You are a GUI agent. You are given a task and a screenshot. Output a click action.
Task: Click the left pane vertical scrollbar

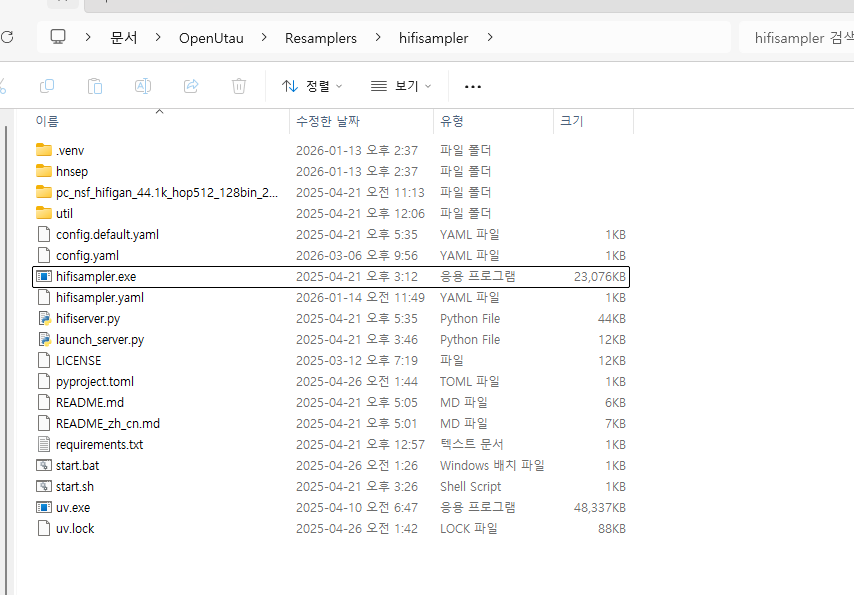tap(7, 360)
